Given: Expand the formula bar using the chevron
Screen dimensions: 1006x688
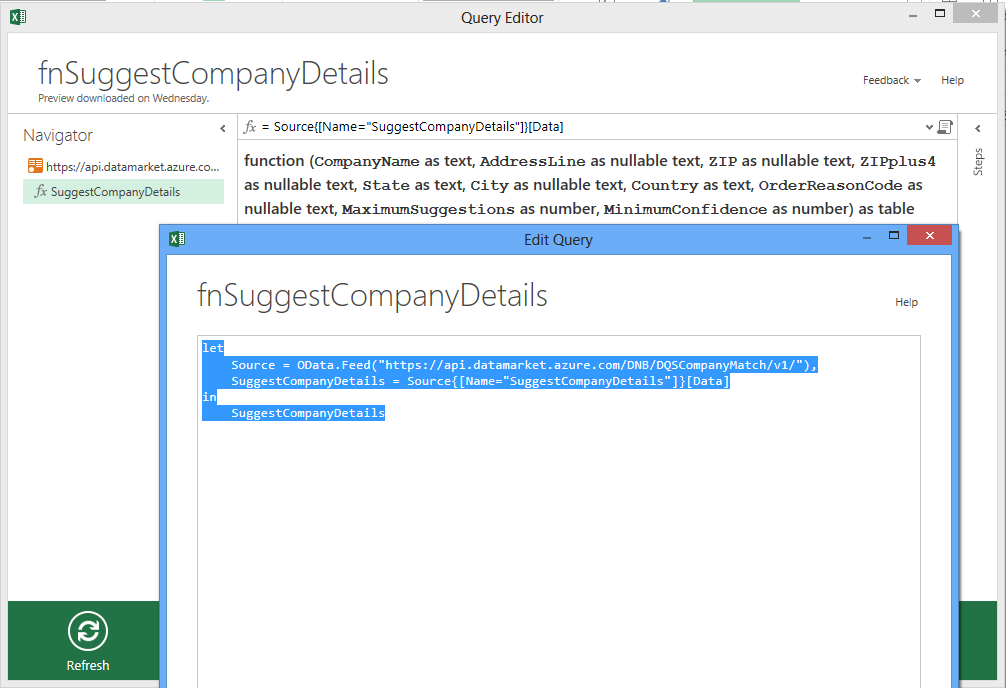Looking at the screenshot, I should (x=929, y=127).
